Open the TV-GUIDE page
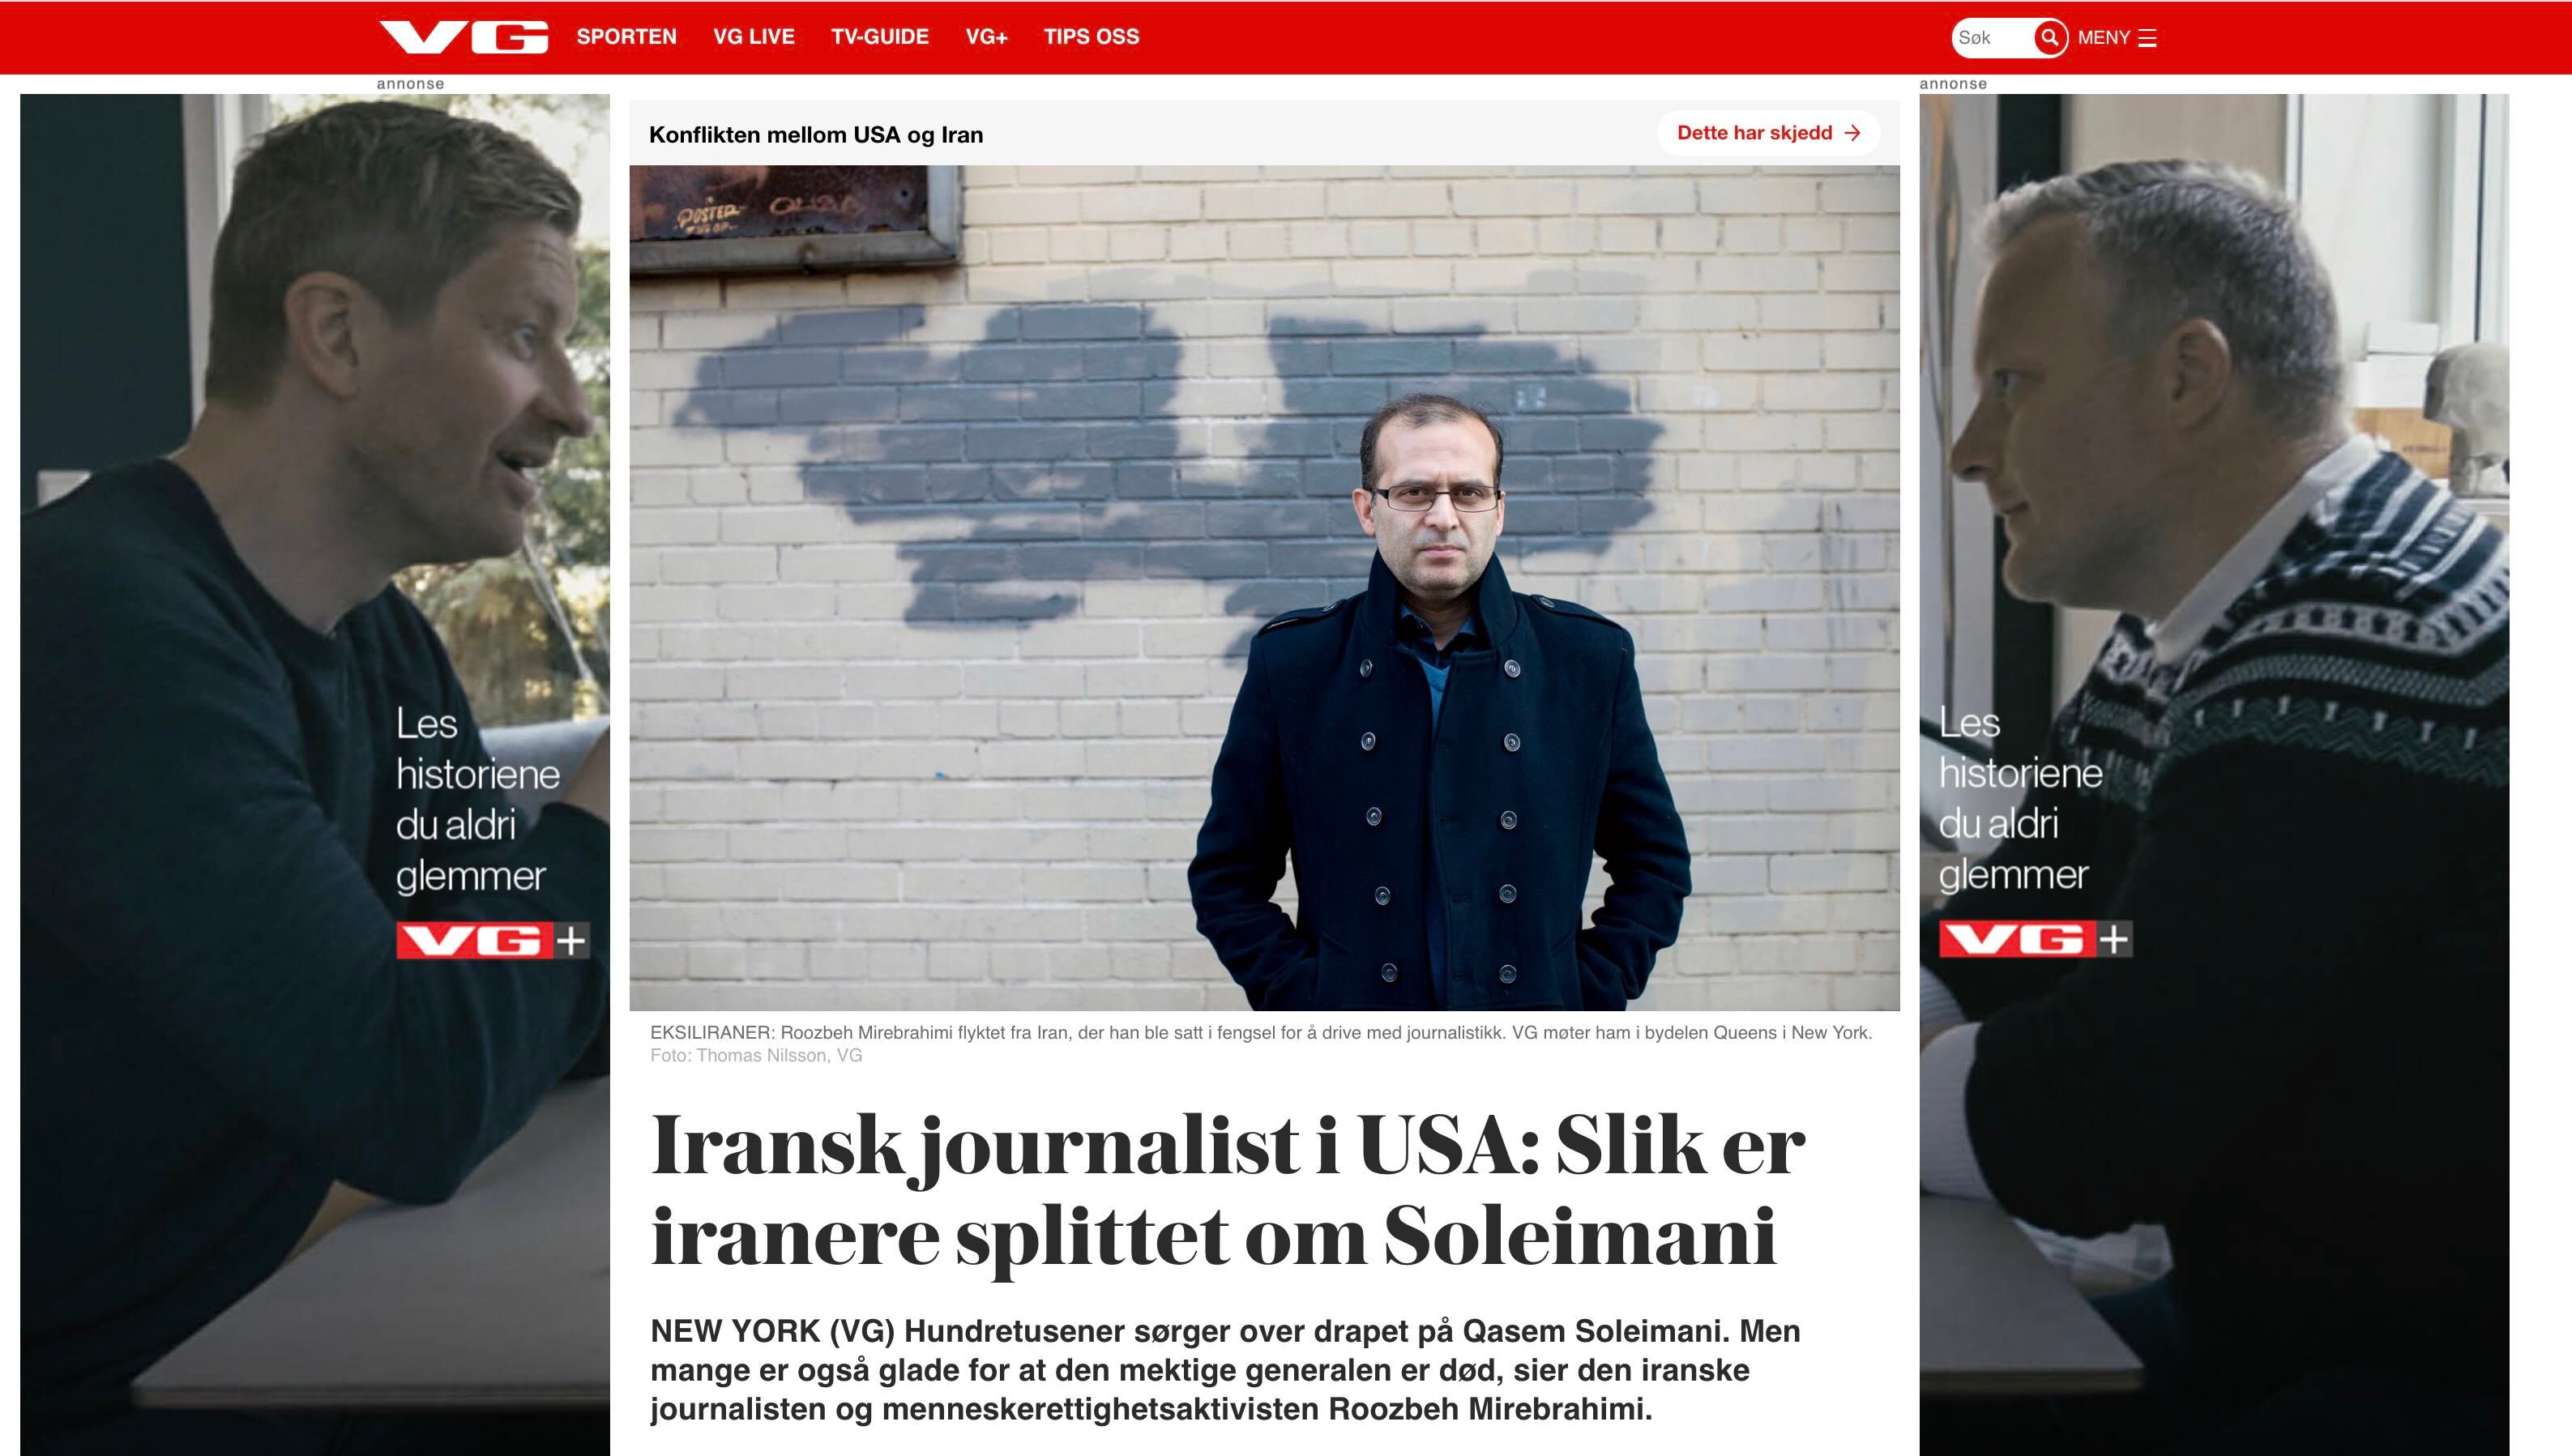The image size is (2572, 1456). 880,37
